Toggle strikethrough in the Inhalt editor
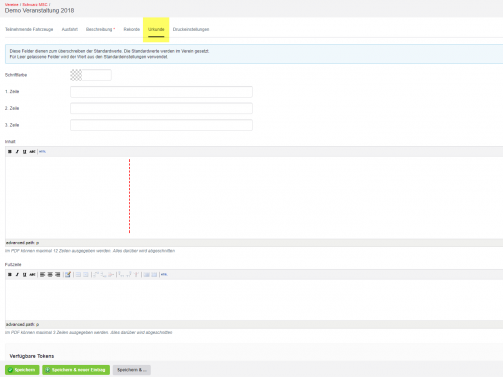The width and height of the screenshot is (503, 377). (x=32, y=152)
